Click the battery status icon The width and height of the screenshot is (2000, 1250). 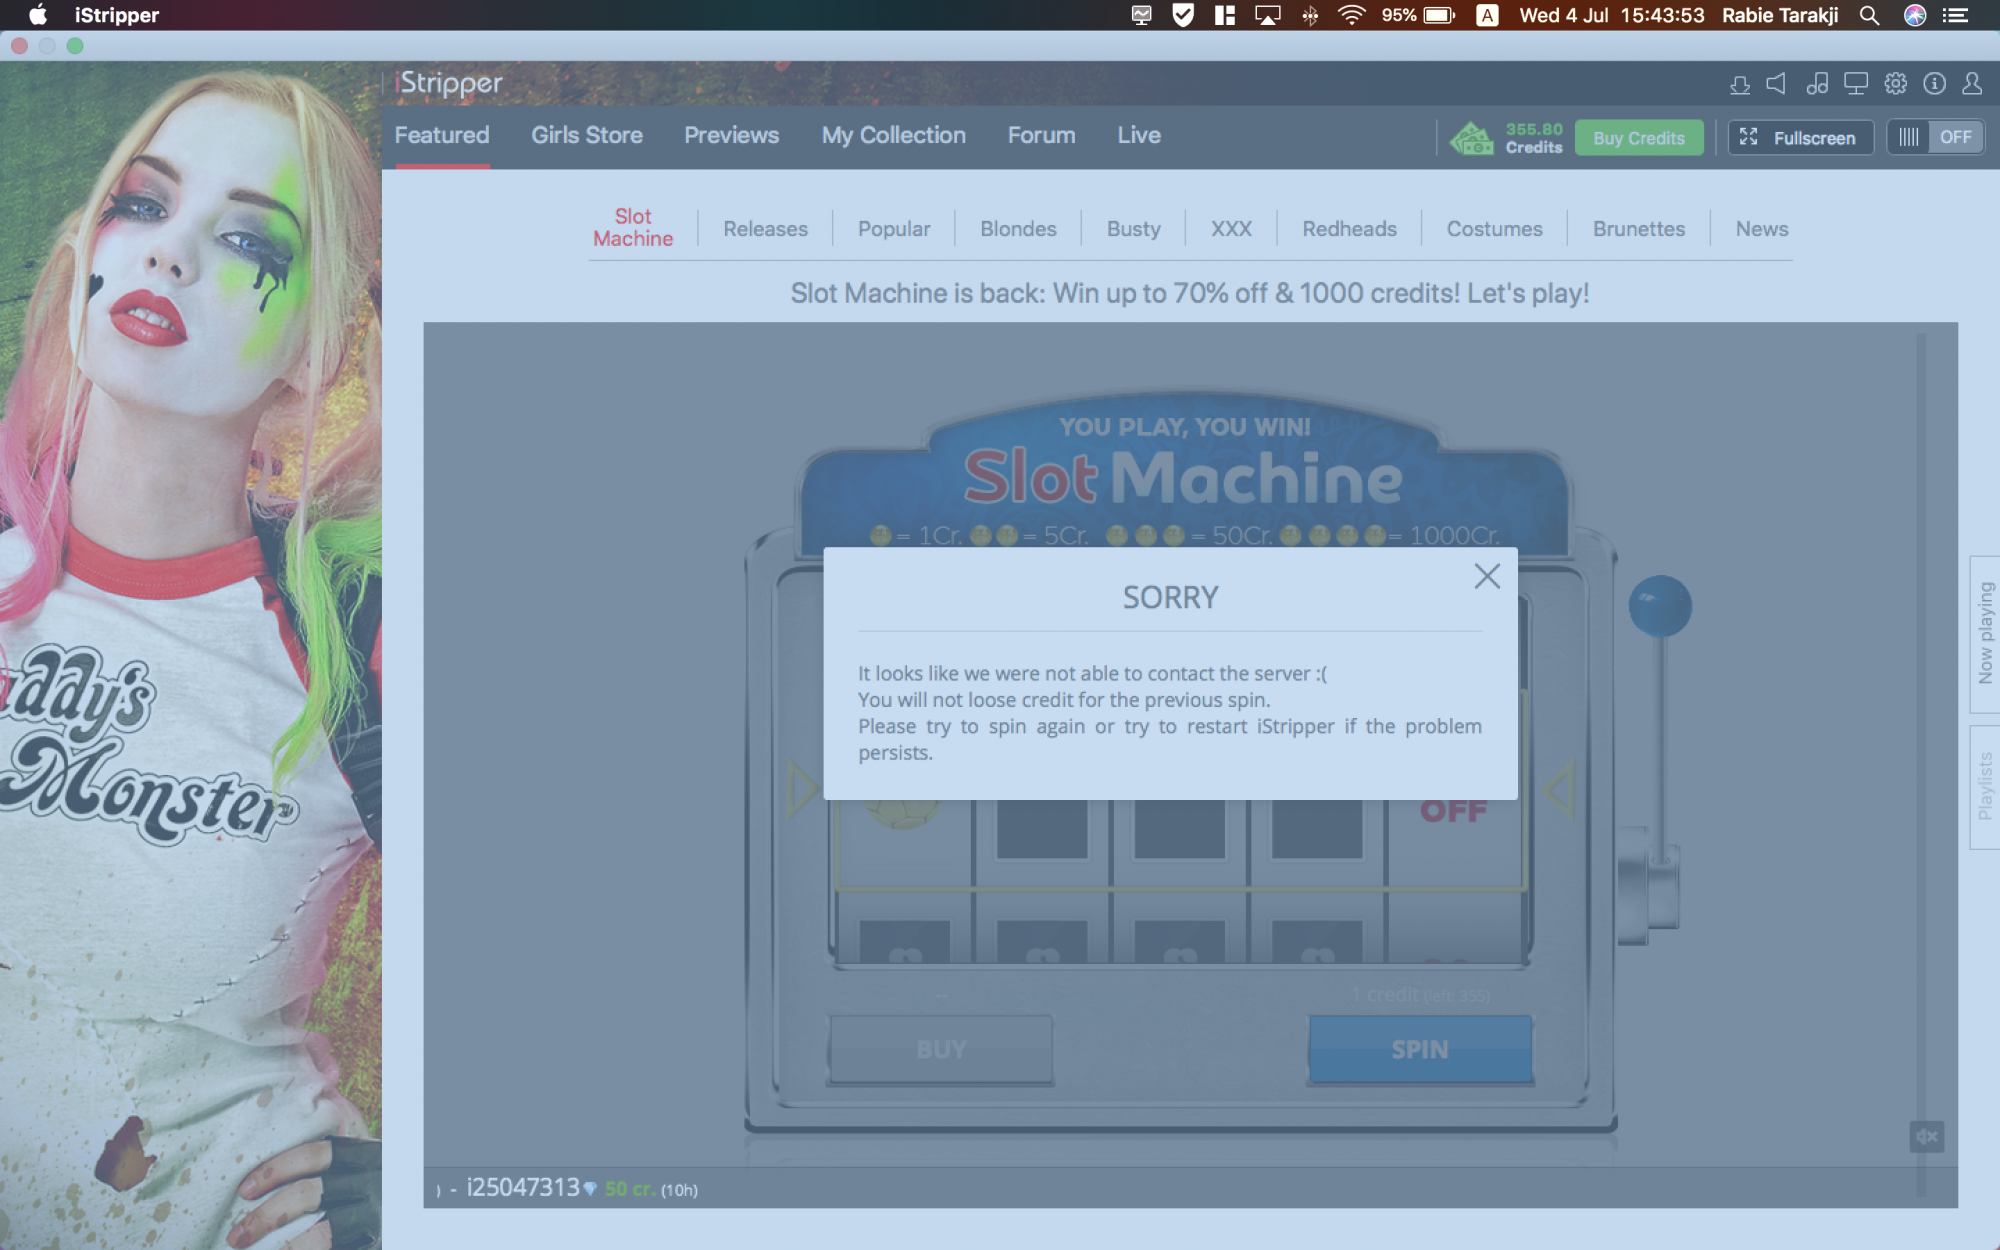click(1439, 15)
